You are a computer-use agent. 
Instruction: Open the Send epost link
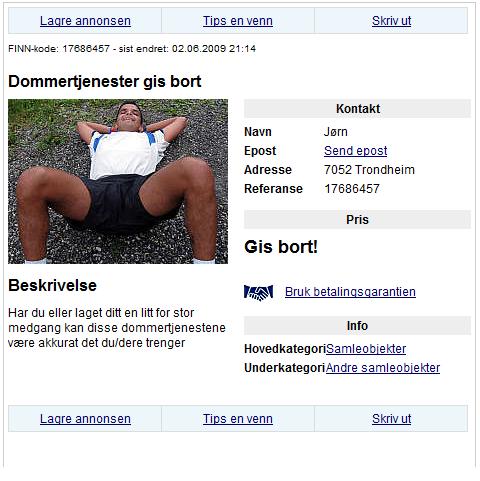click(x=356, y=151)
